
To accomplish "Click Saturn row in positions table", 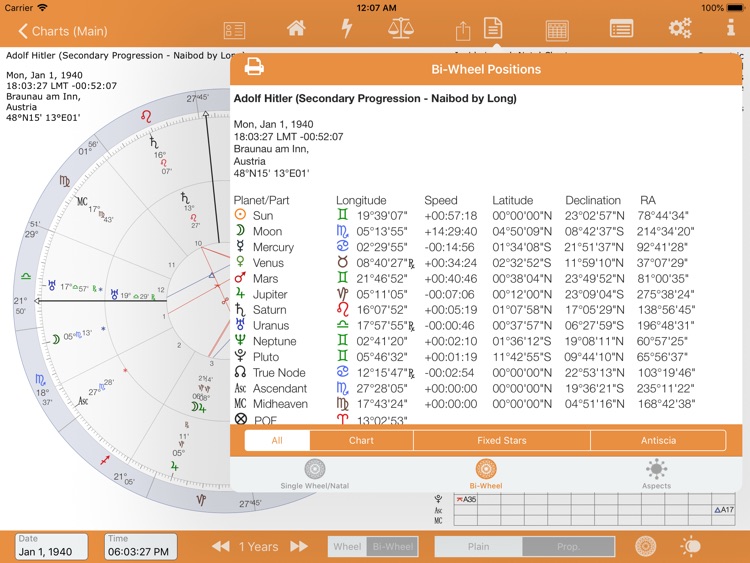I will [464, 310].
